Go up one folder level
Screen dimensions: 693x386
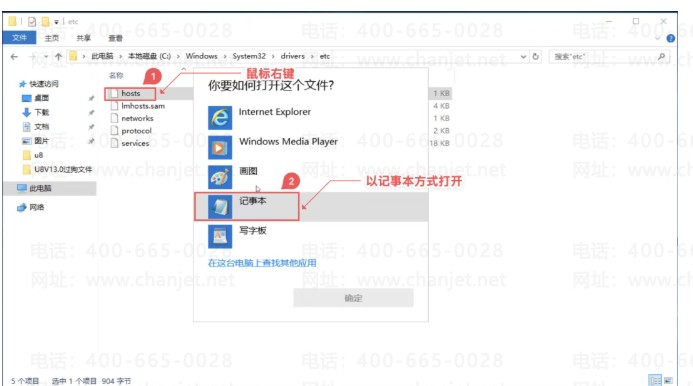(58, 57)
